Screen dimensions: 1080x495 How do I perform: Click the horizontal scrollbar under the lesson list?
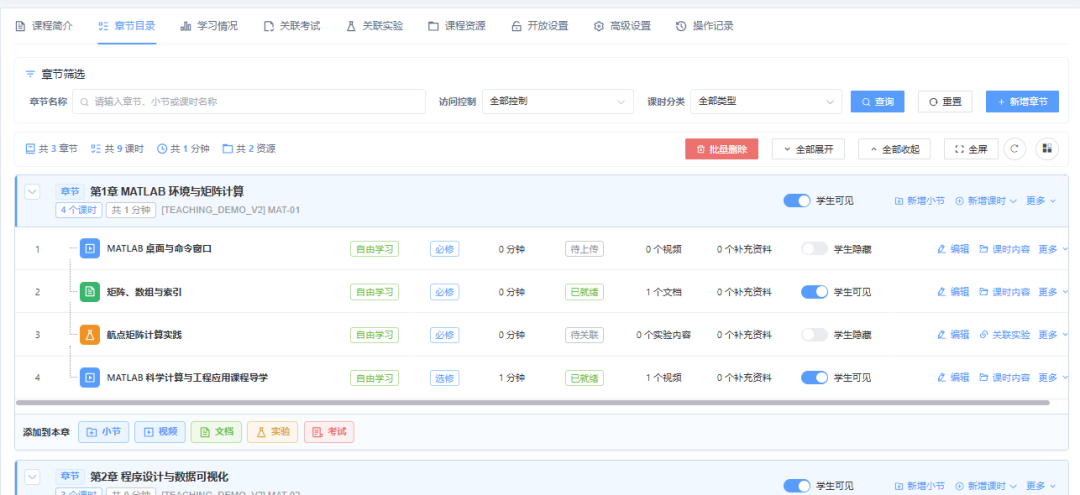click(532, 402)
